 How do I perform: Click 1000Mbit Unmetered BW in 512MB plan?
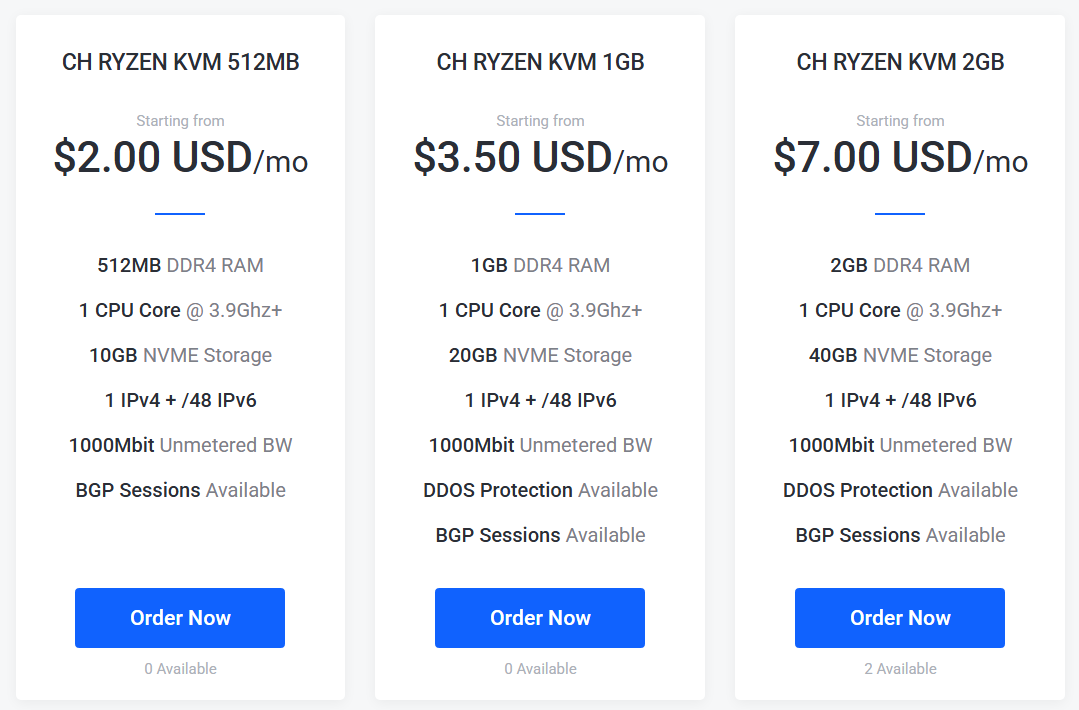click(x=180, y=445)
